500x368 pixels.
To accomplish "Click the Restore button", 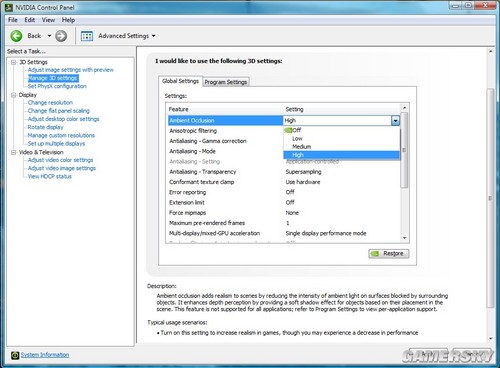I will point(389,253).
